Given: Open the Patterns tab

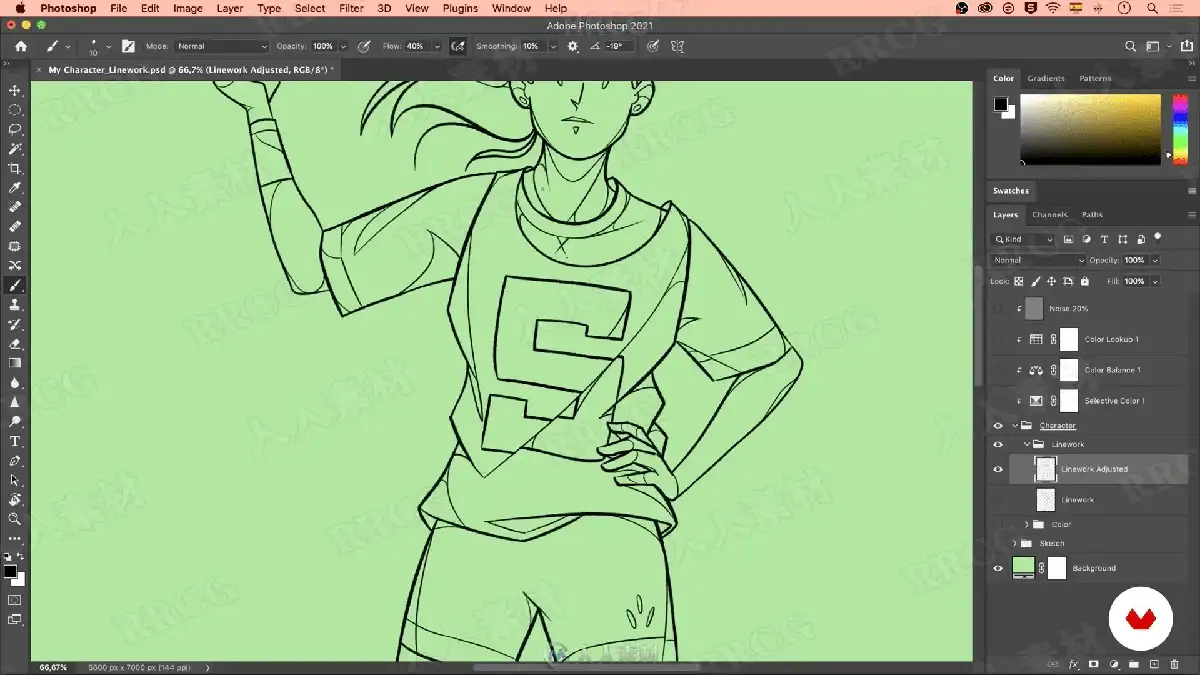Looking at the screenshot, I should pyautogui.click(x=1095, y=78).
